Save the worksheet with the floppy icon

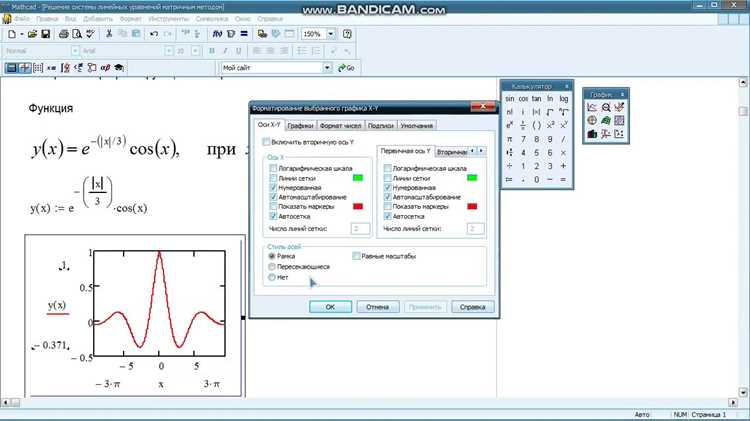45,34
